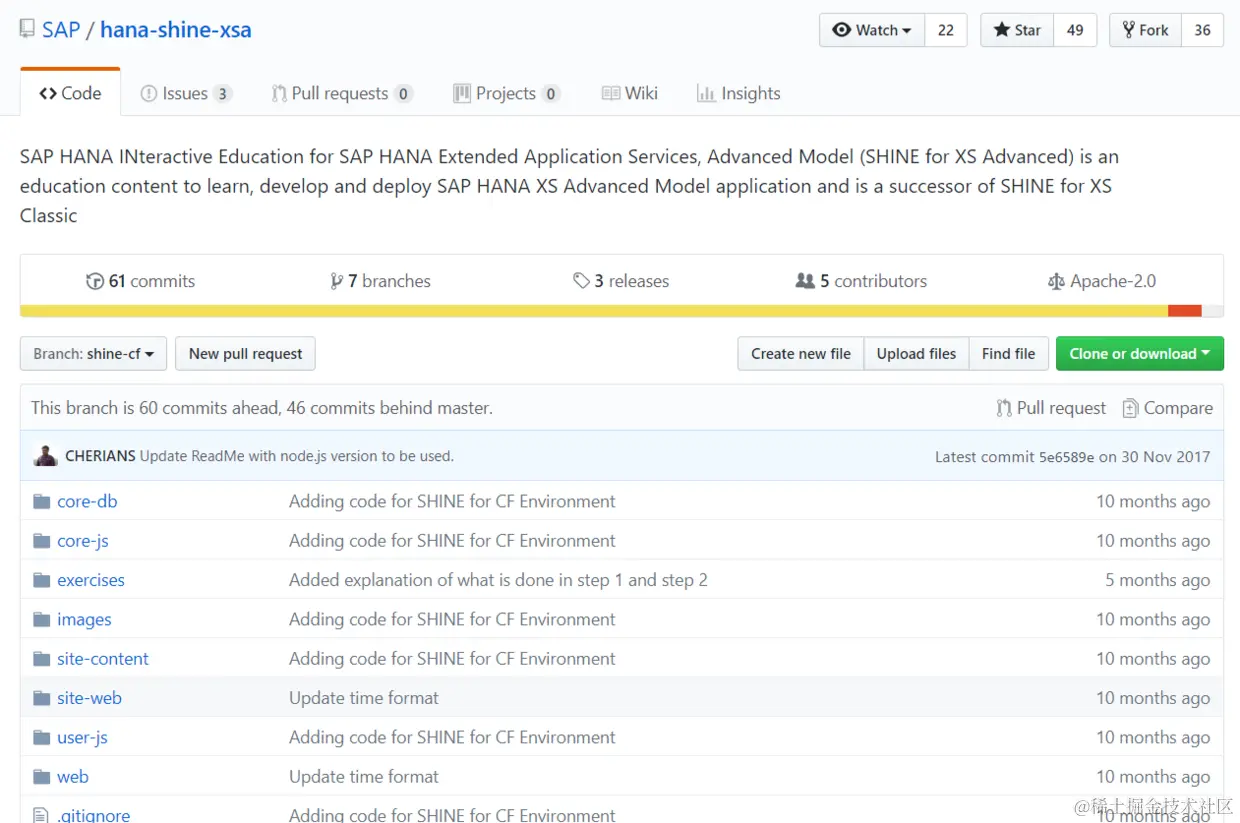Show the 36 forks count
The height and width of the screenshot is (823, 1240).
(x=1203, y=30)
